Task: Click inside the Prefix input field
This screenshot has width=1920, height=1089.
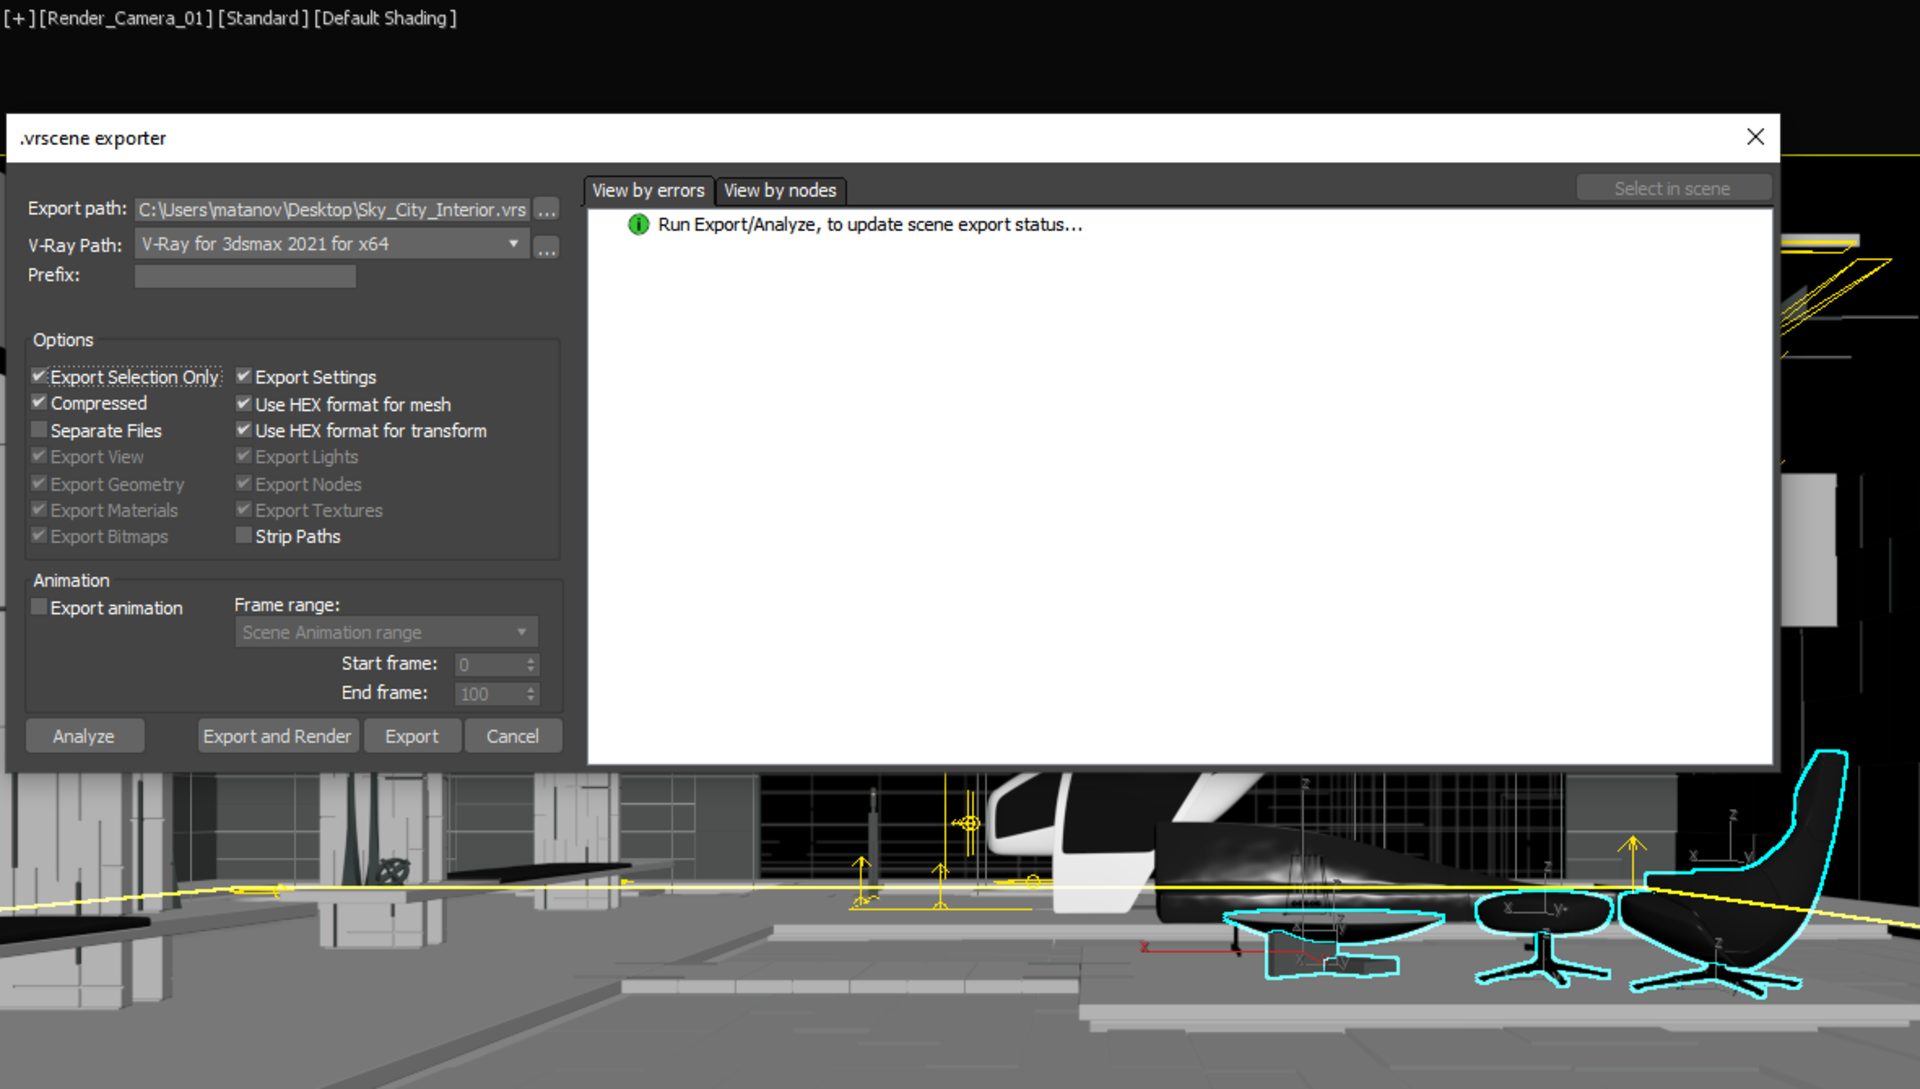Action: [x=244, y=275]
